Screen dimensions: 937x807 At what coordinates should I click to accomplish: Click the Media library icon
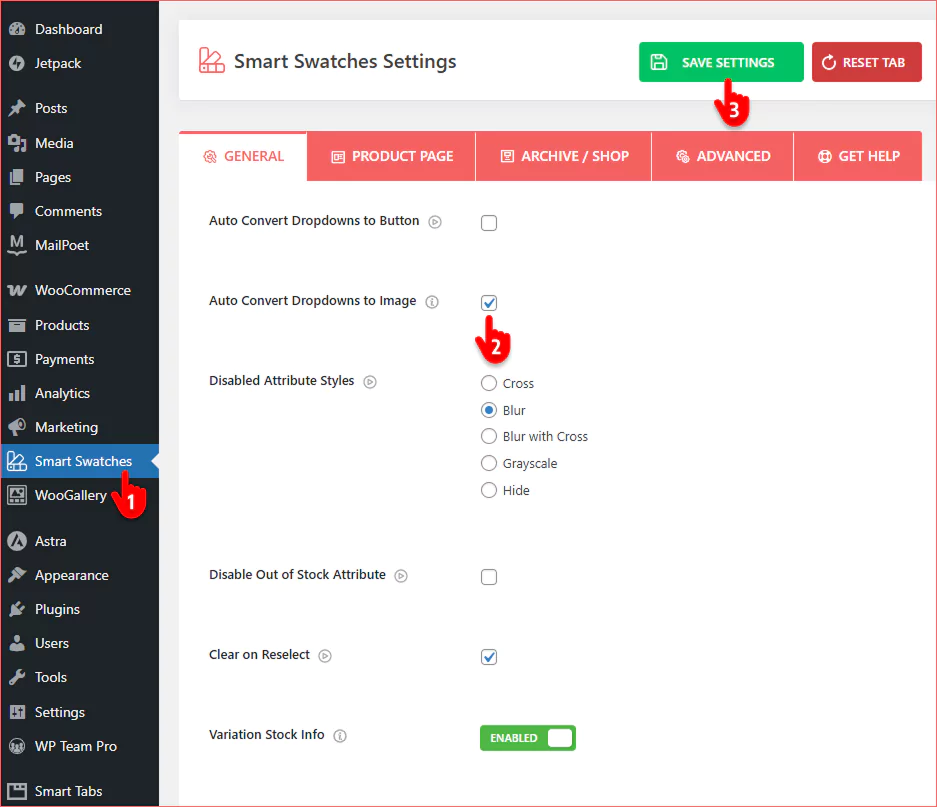[17, 143]
